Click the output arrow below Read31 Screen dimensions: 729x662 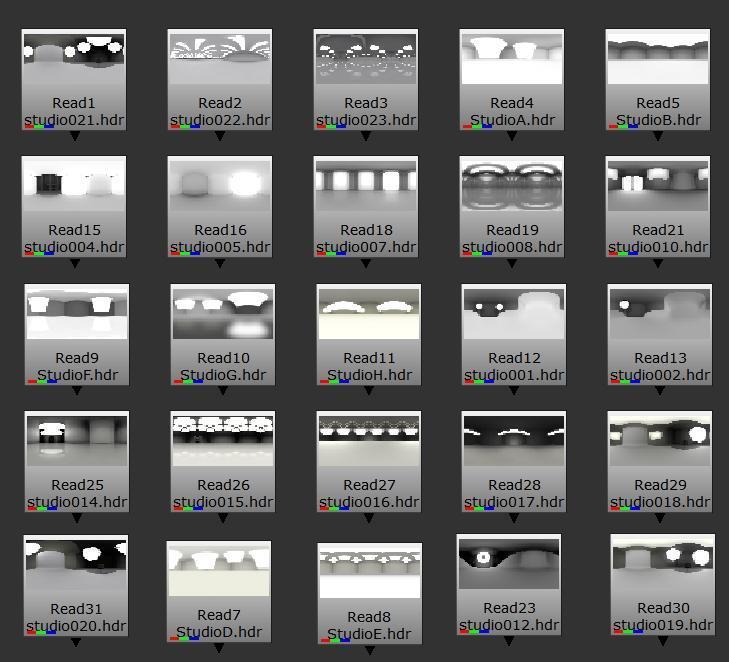tap(76, 642)
